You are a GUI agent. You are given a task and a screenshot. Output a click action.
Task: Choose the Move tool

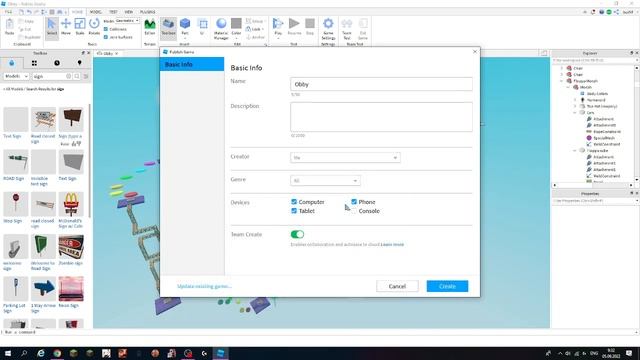click(x=66, y=27)
